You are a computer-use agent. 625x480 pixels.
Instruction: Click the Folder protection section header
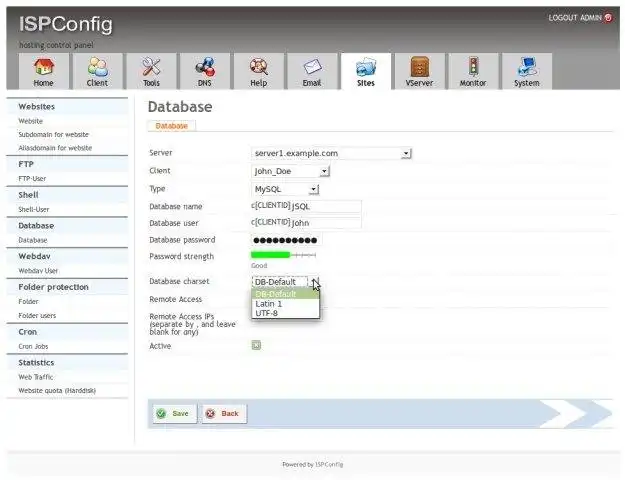pos(67,287)
